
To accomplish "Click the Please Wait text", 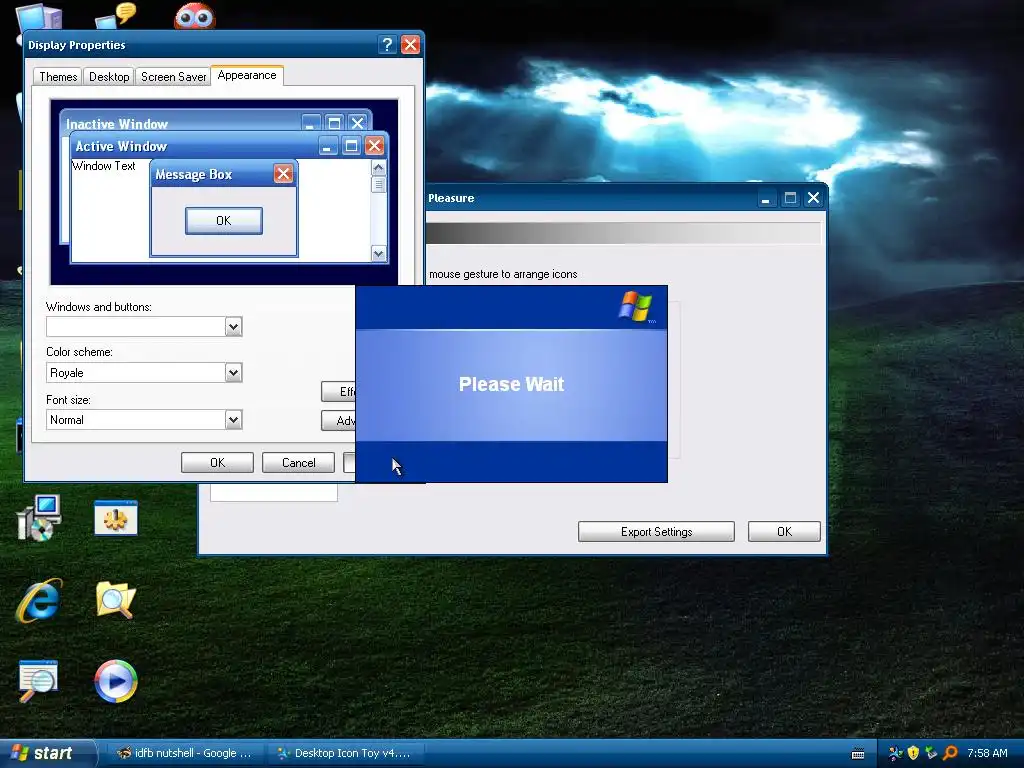I will point(511,384).
